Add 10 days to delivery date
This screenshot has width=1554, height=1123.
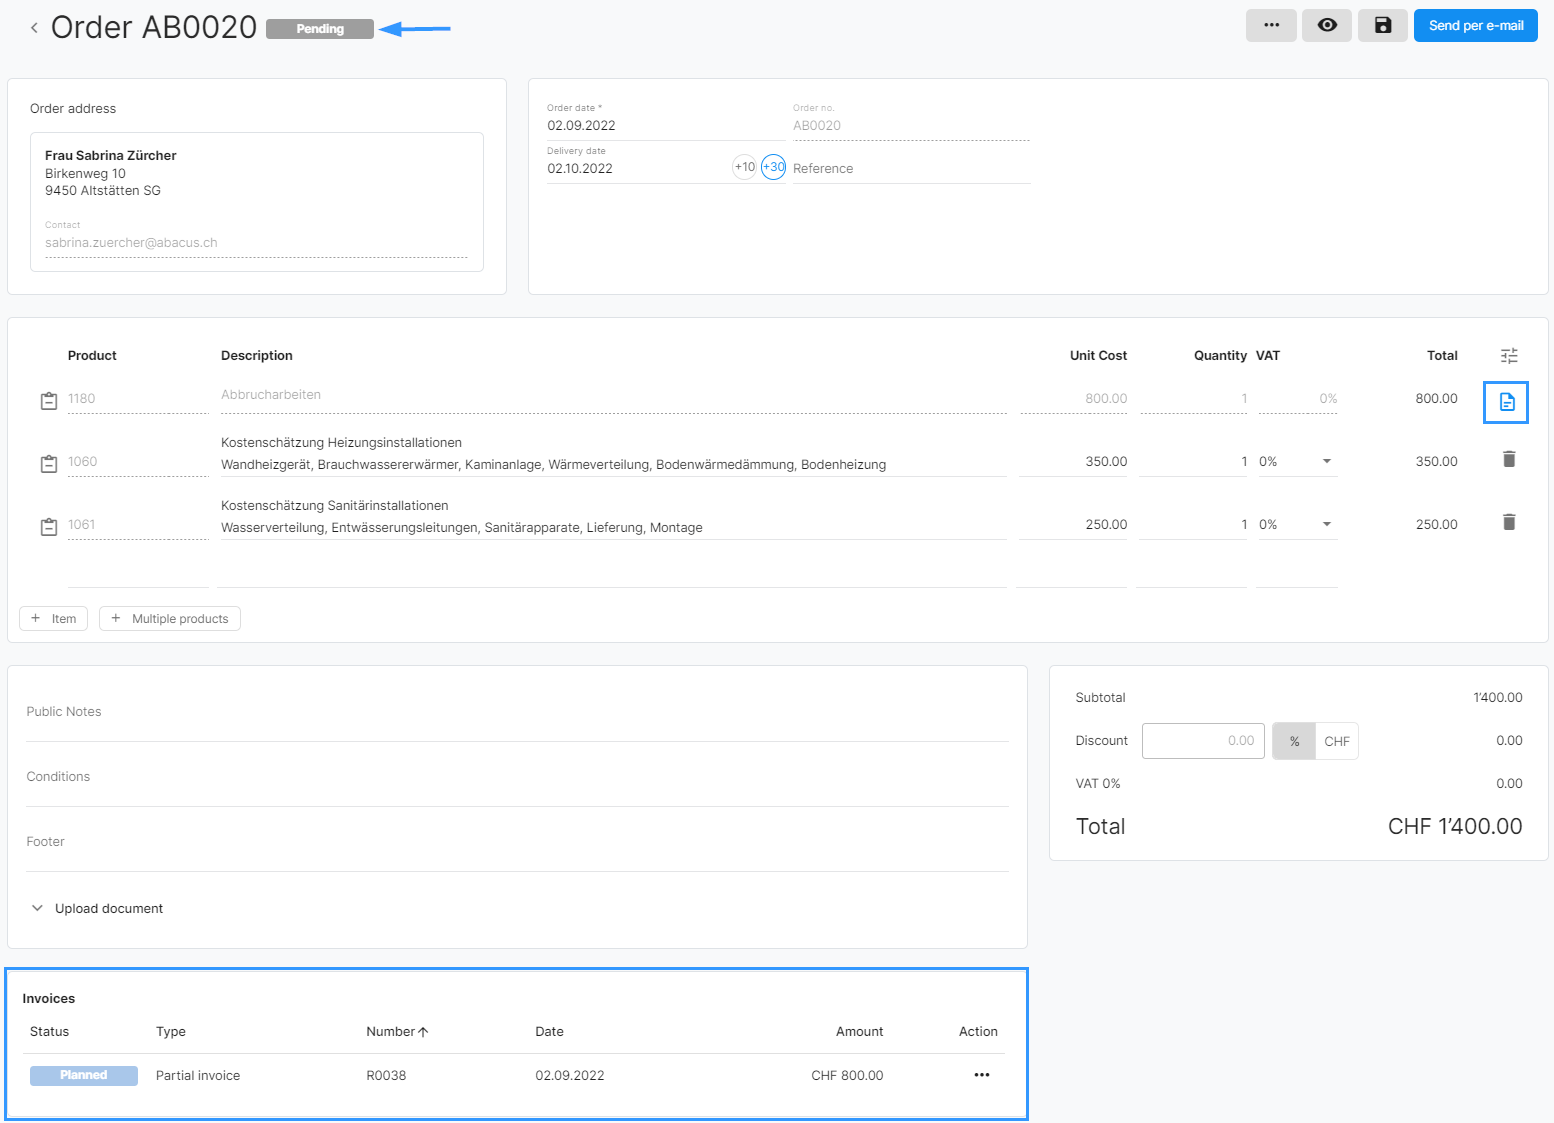tap(744, 167)
